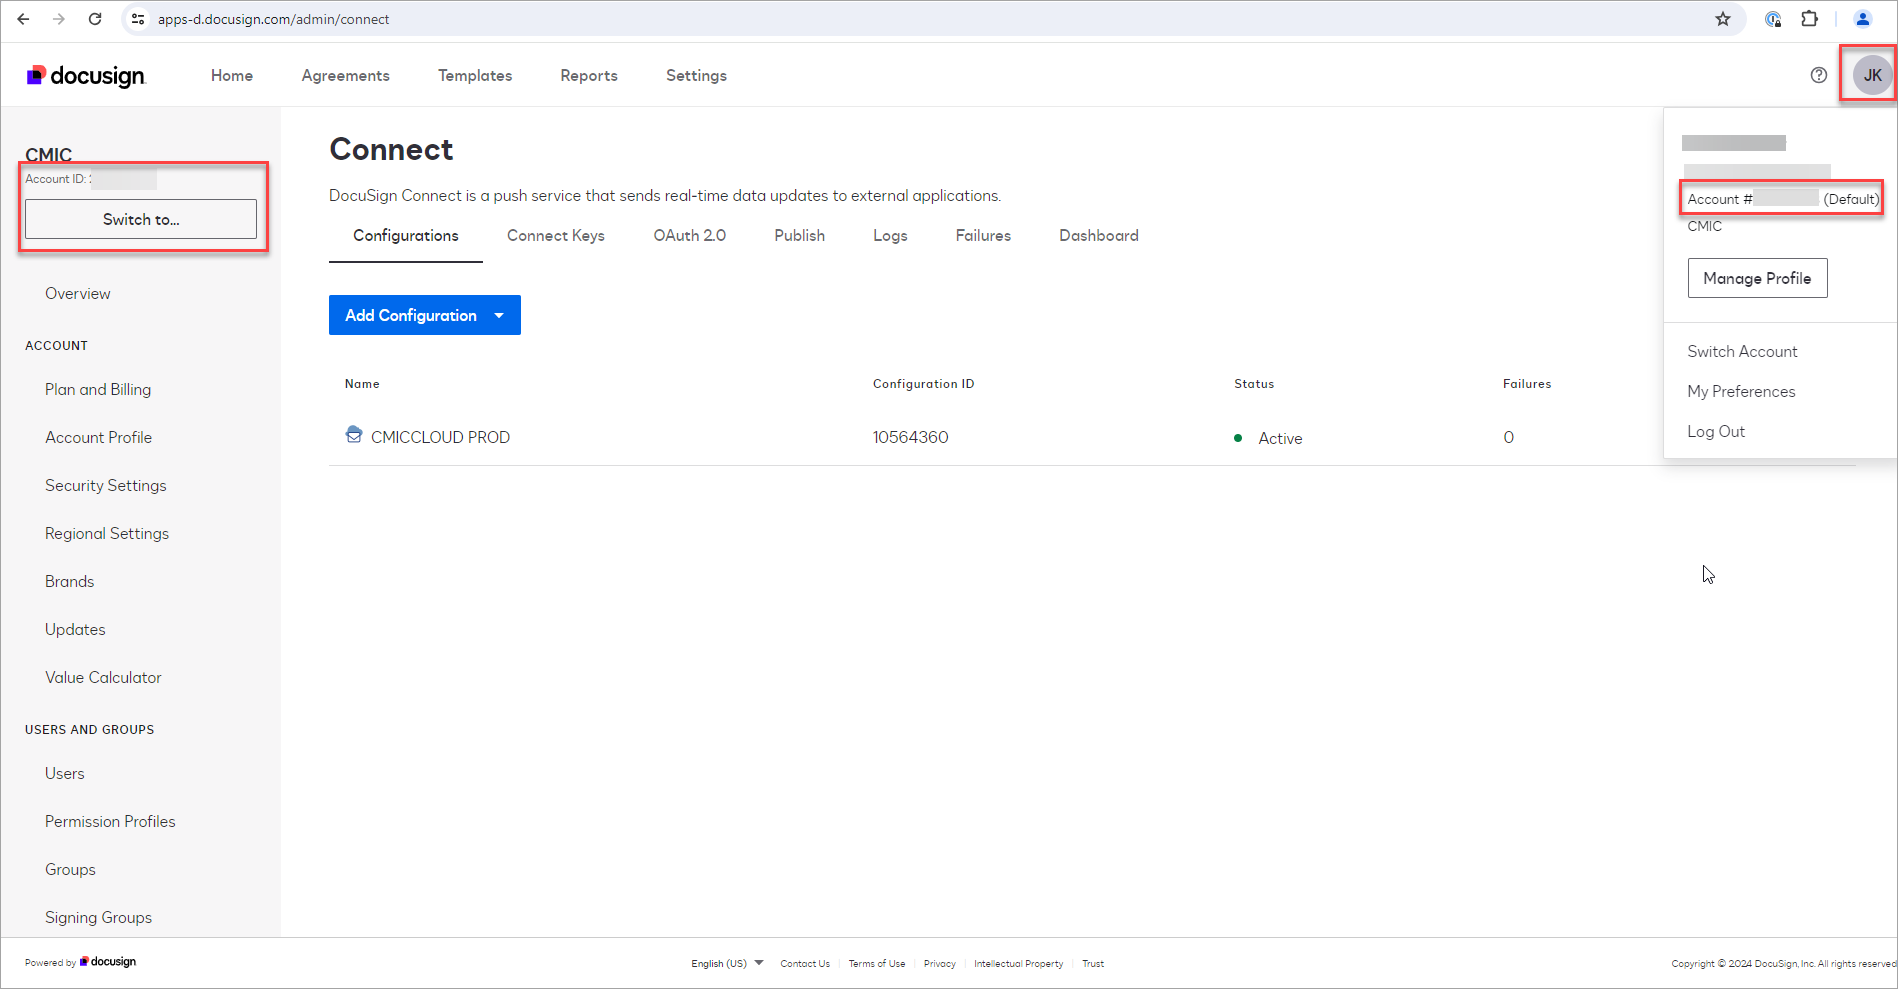The height and width of the screenshot is (989, 1898).
Task: Open the Templates menu
Action: [x=475, y=76]
